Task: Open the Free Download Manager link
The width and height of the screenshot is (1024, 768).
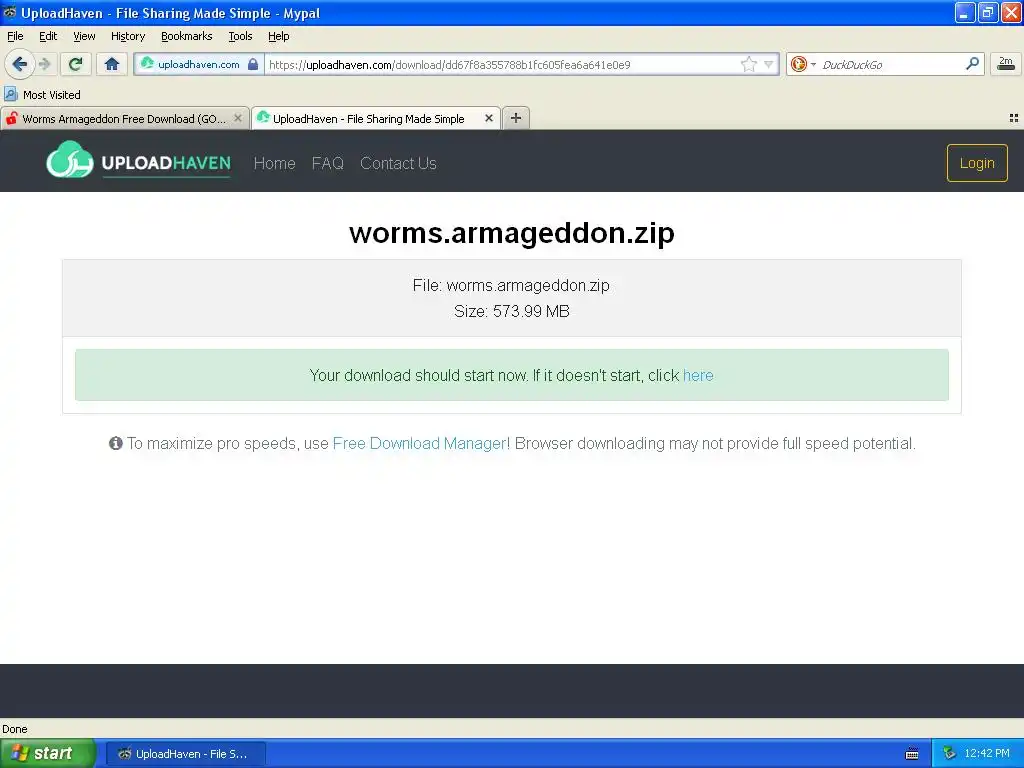Action: (420, 443)
